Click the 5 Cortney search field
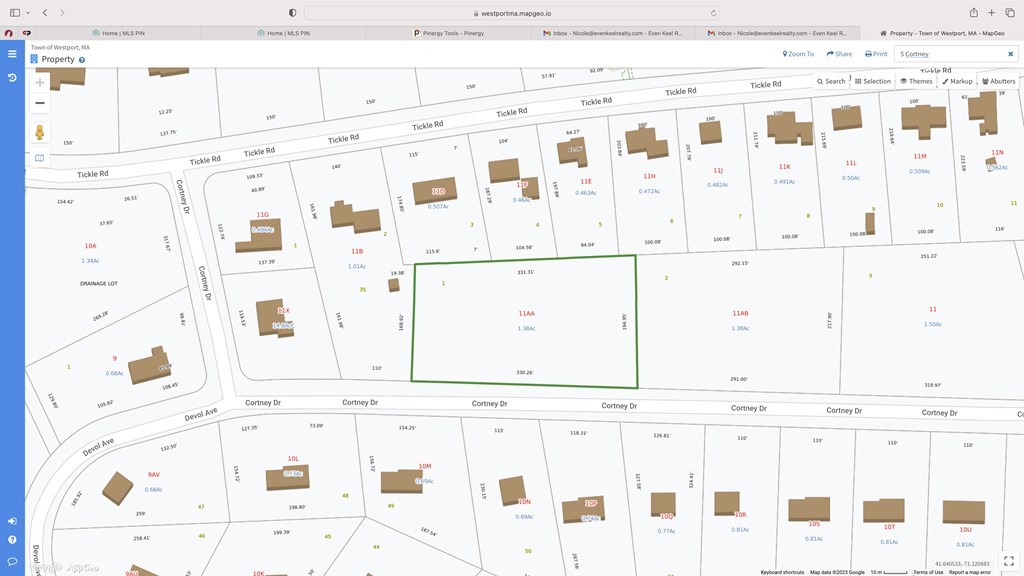This screenshot has height=576, width=1024. point(948,54)
